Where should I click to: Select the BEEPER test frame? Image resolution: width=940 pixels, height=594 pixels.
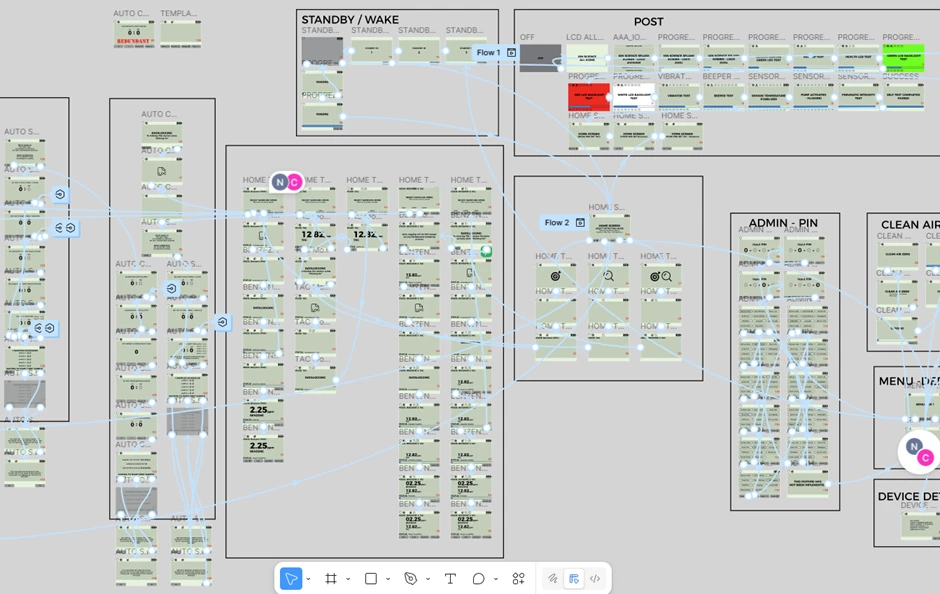[x=724, y=97]
